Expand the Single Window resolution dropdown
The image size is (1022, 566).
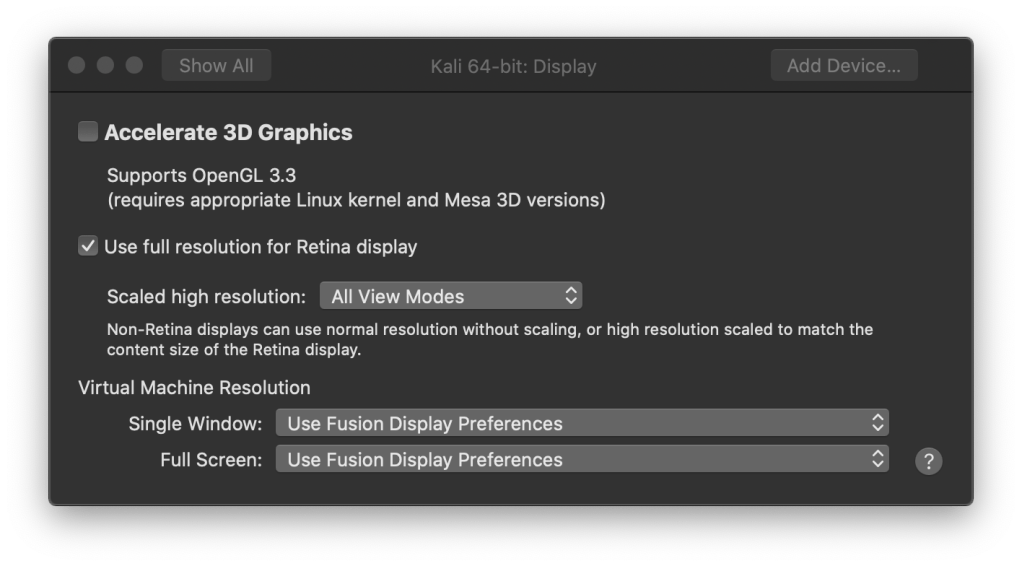point(581,423)
